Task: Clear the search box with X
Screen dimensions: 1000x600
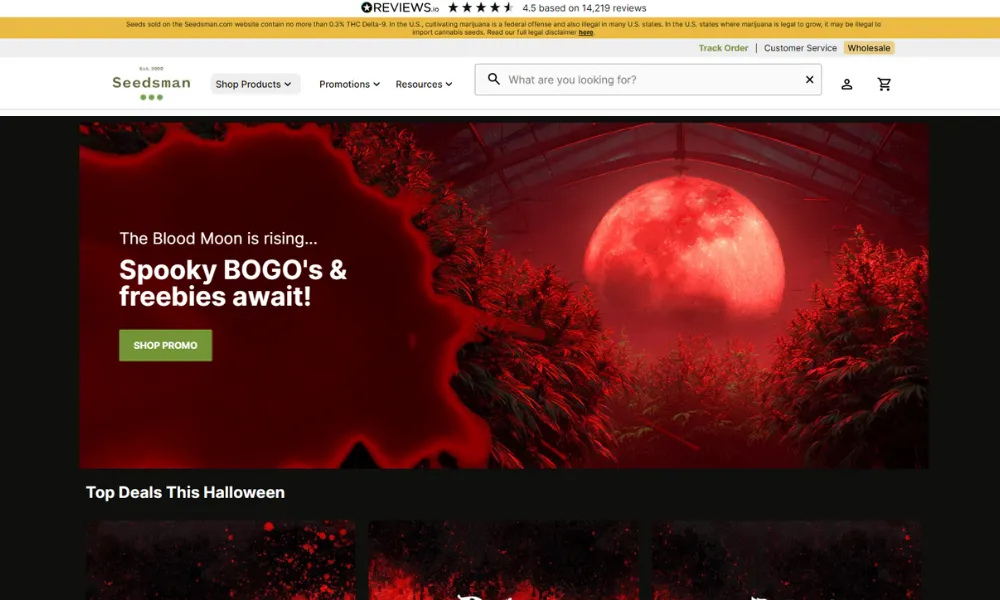Action: [x=810, y=80]
